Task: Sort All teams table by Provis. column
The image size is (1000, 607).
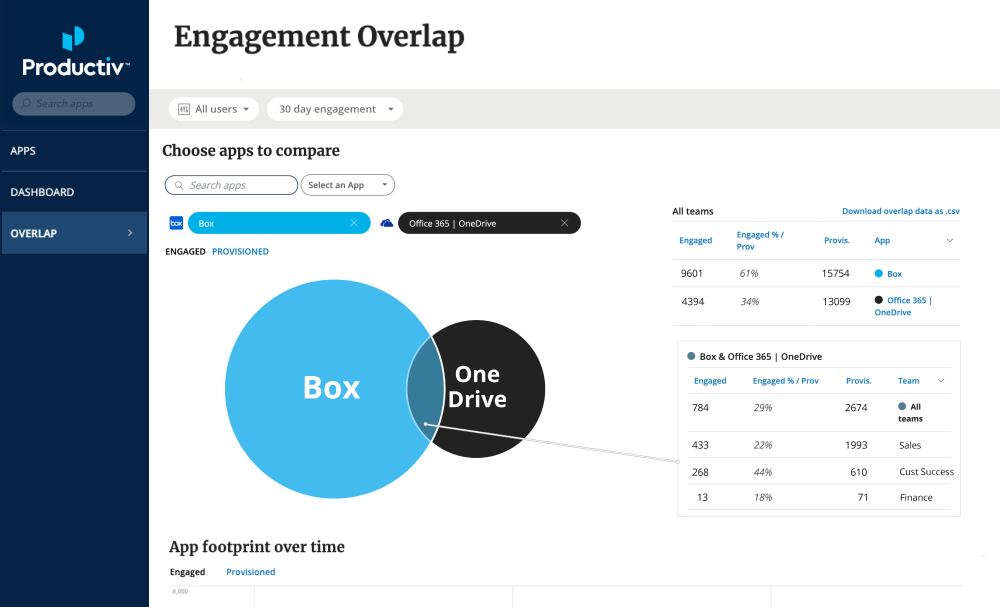Action: coord(837,240)
